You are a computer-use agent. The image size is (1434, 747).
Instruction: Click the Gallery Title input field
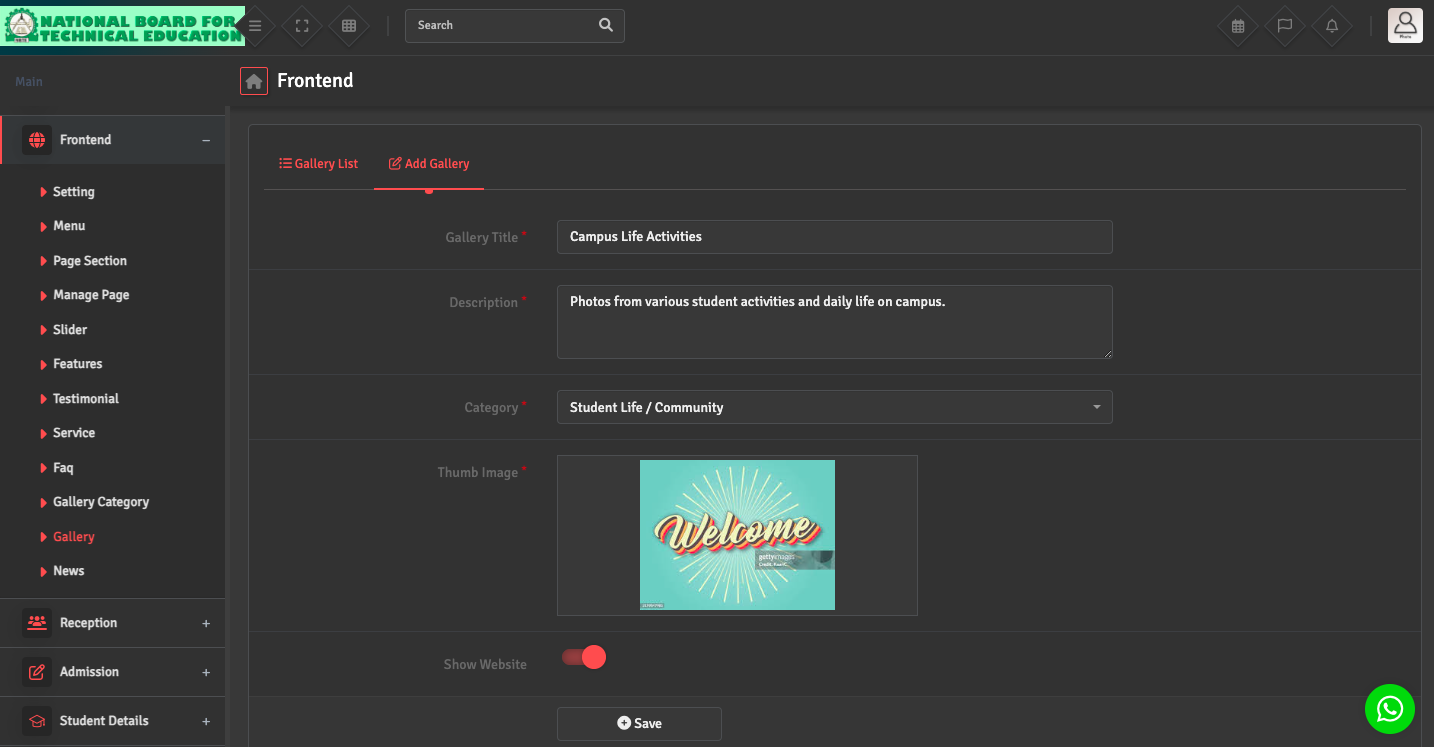[x=834, y=237]
